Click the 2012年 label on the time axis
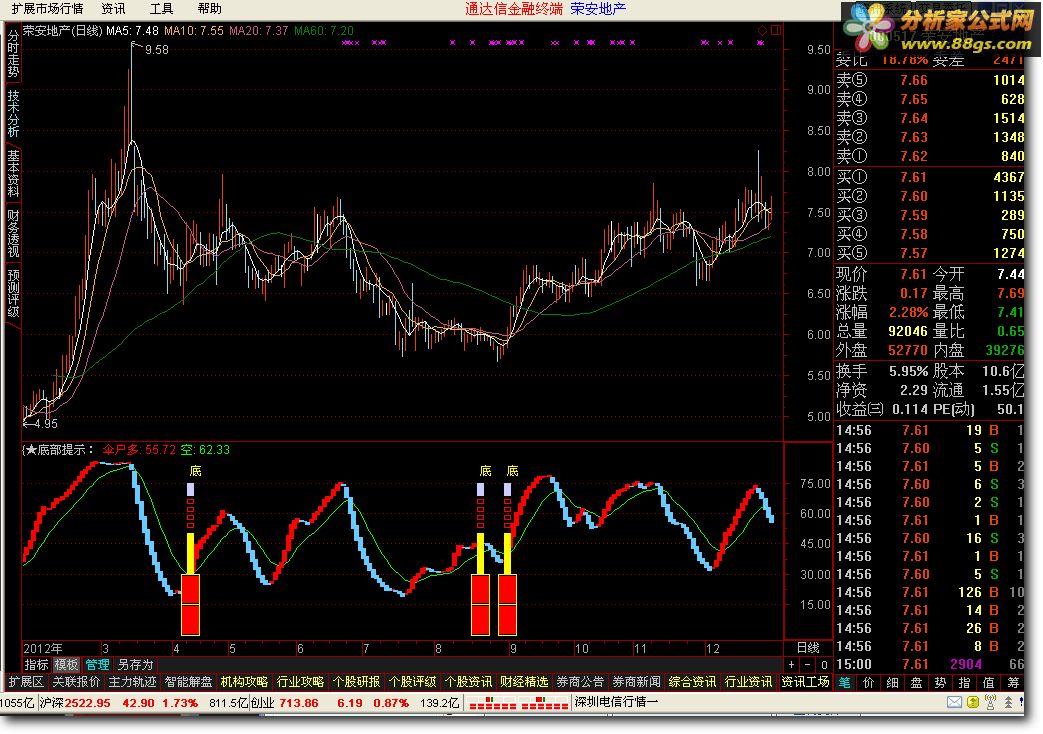 point(43,648)
